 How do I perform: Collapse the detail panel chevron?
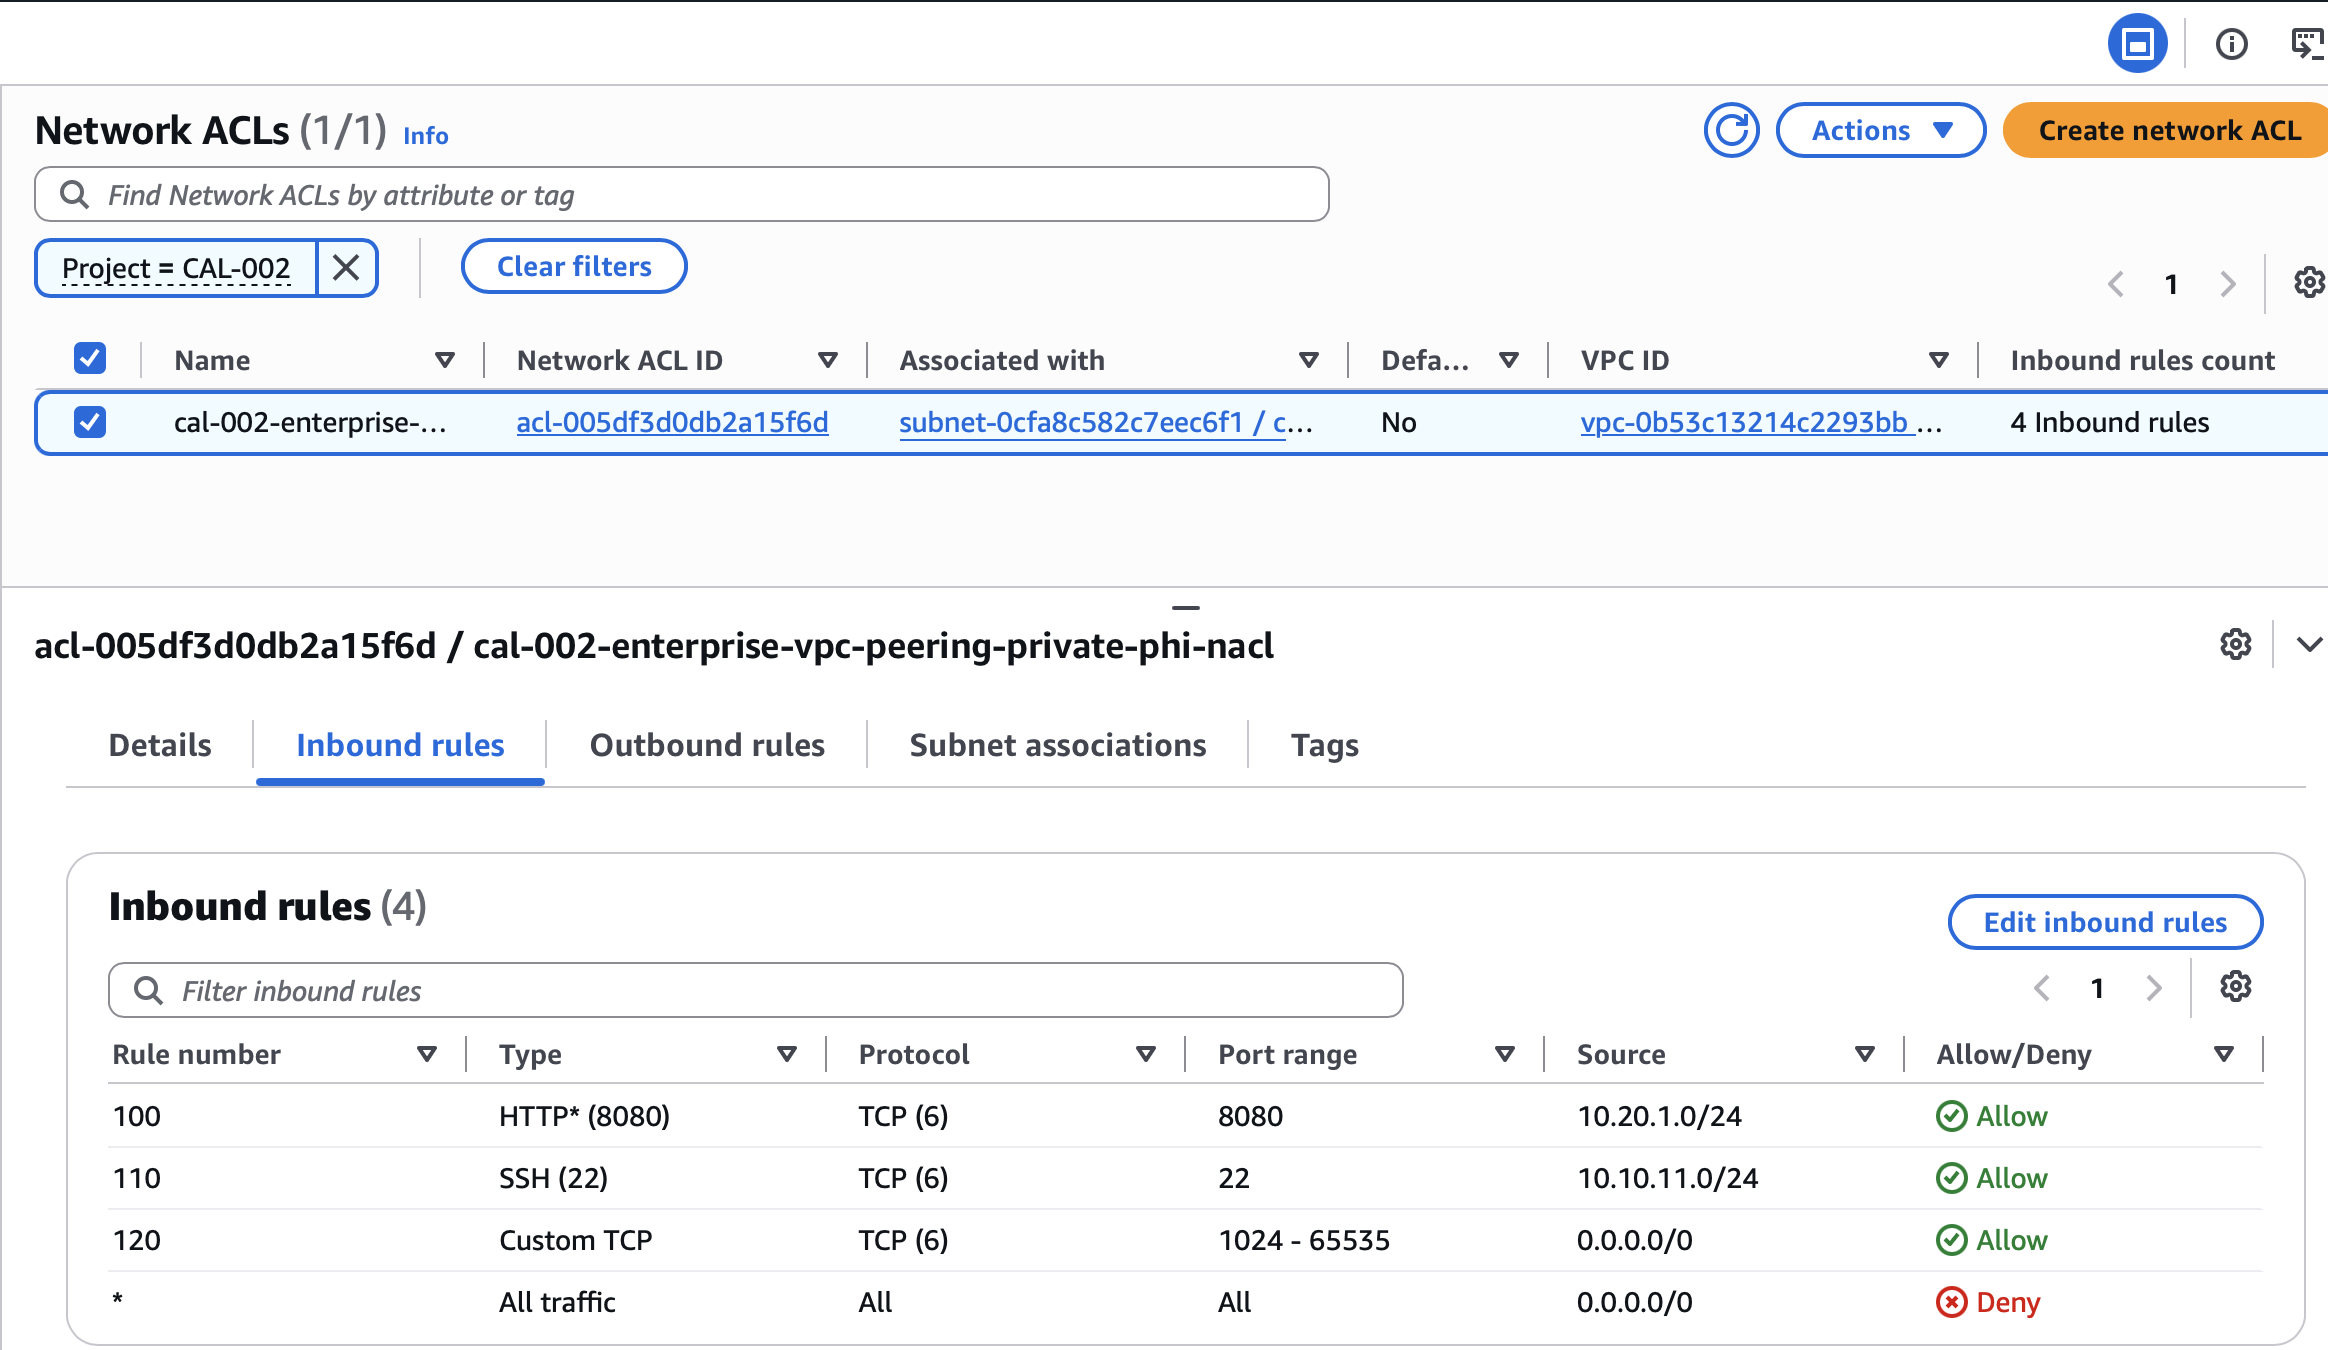click(x=2309, y=644)
